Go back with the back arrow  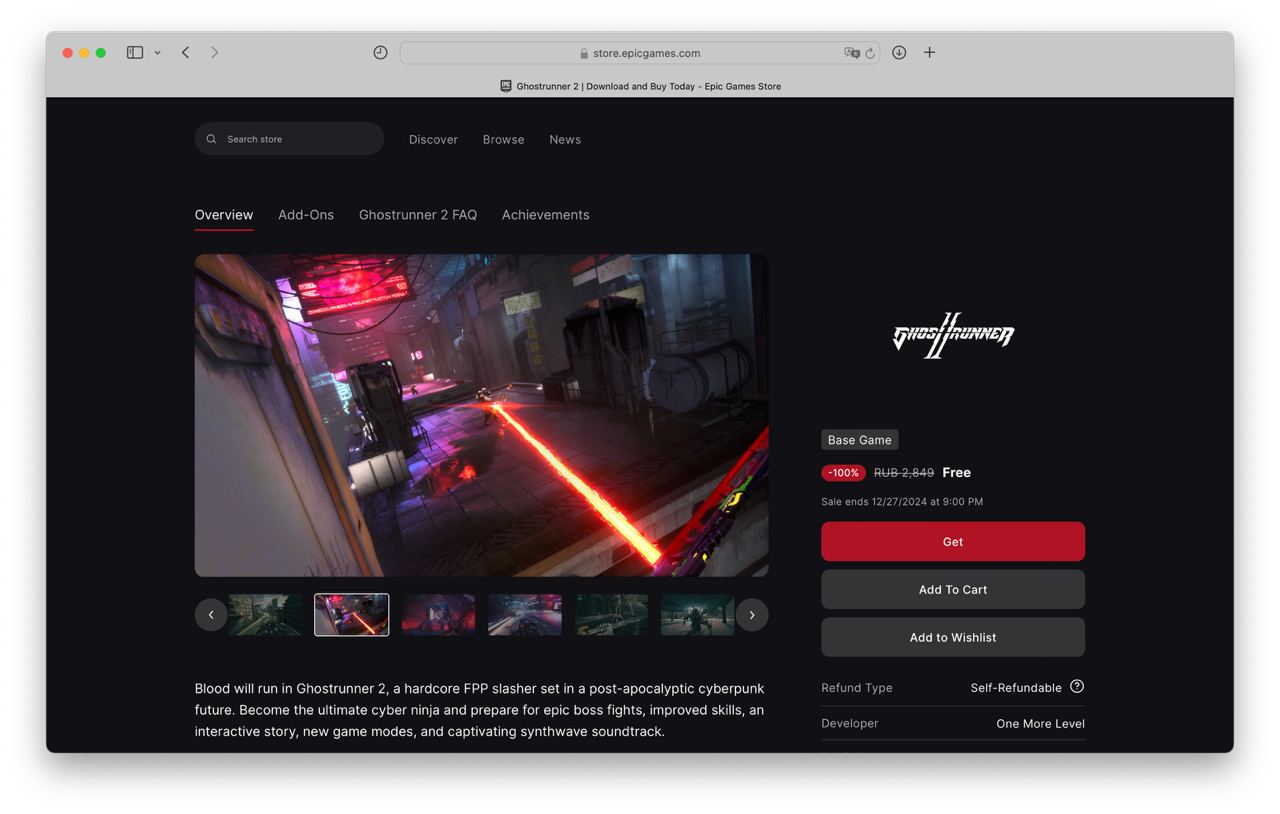(185, 53)
